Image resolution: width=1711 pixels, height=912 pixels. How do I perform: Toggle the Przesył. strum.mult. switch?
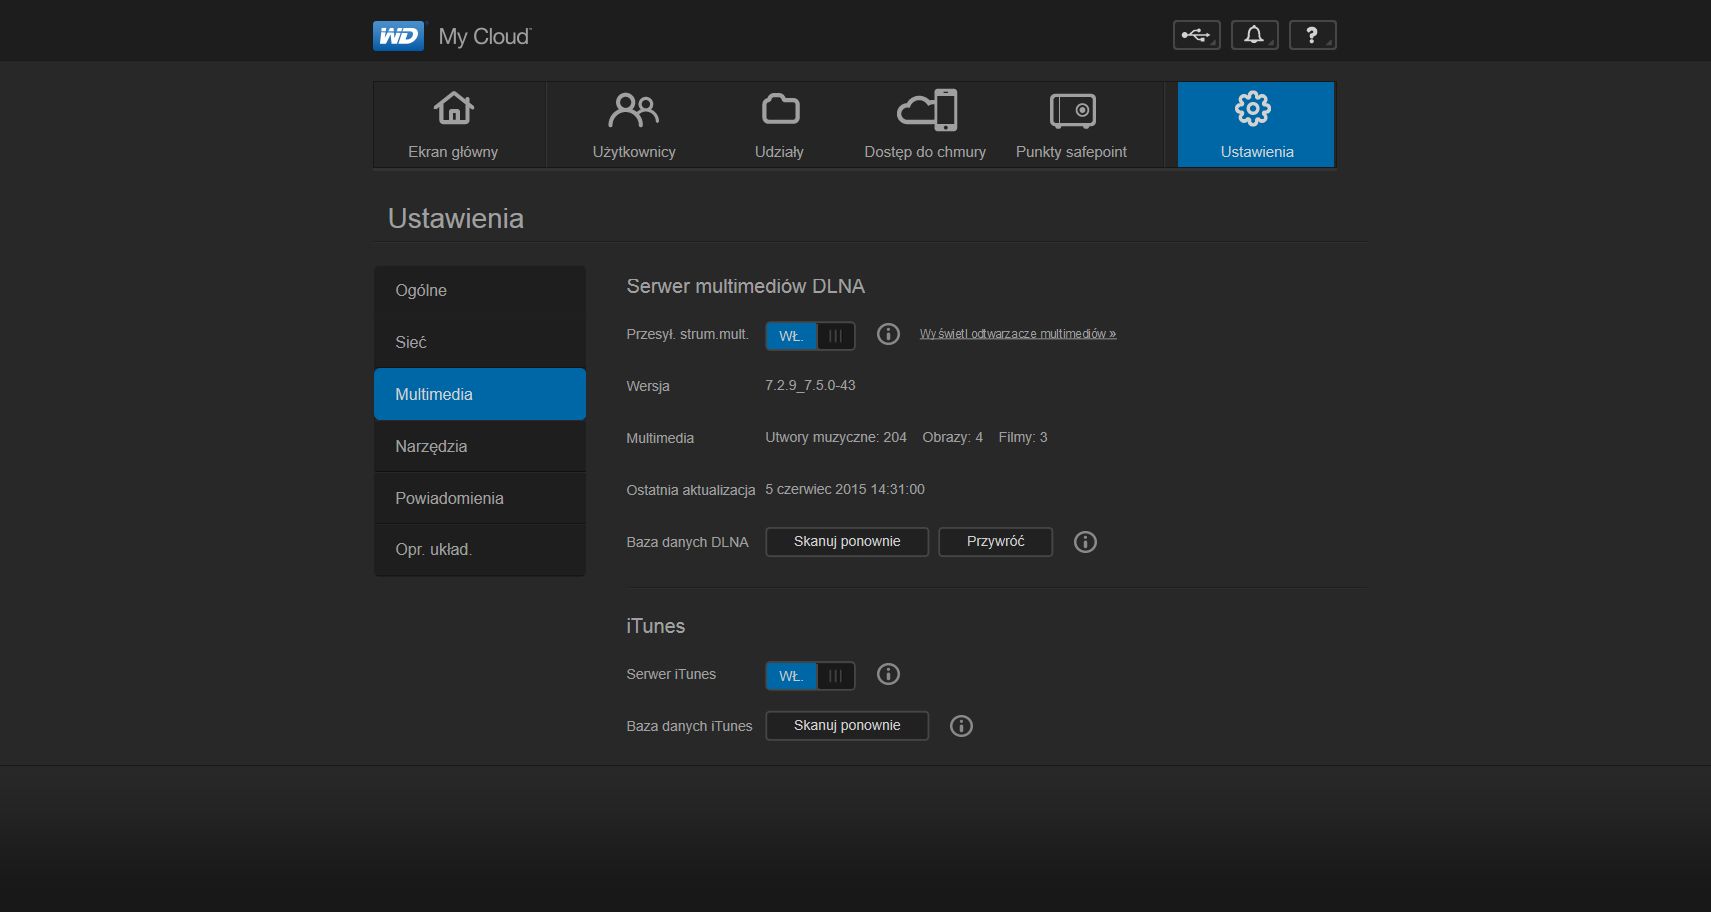[x=810, y=336]
